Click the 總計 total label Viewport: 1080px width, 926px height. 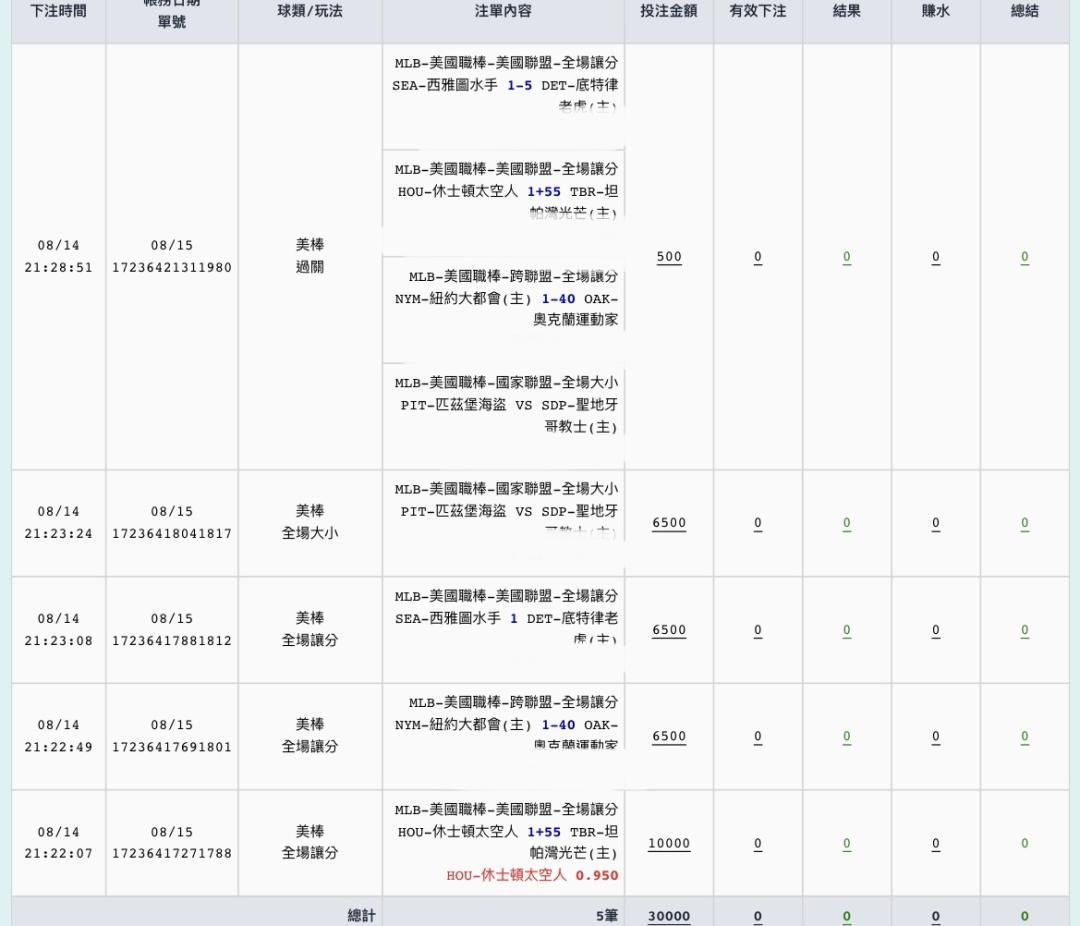(x=362, y=916)
